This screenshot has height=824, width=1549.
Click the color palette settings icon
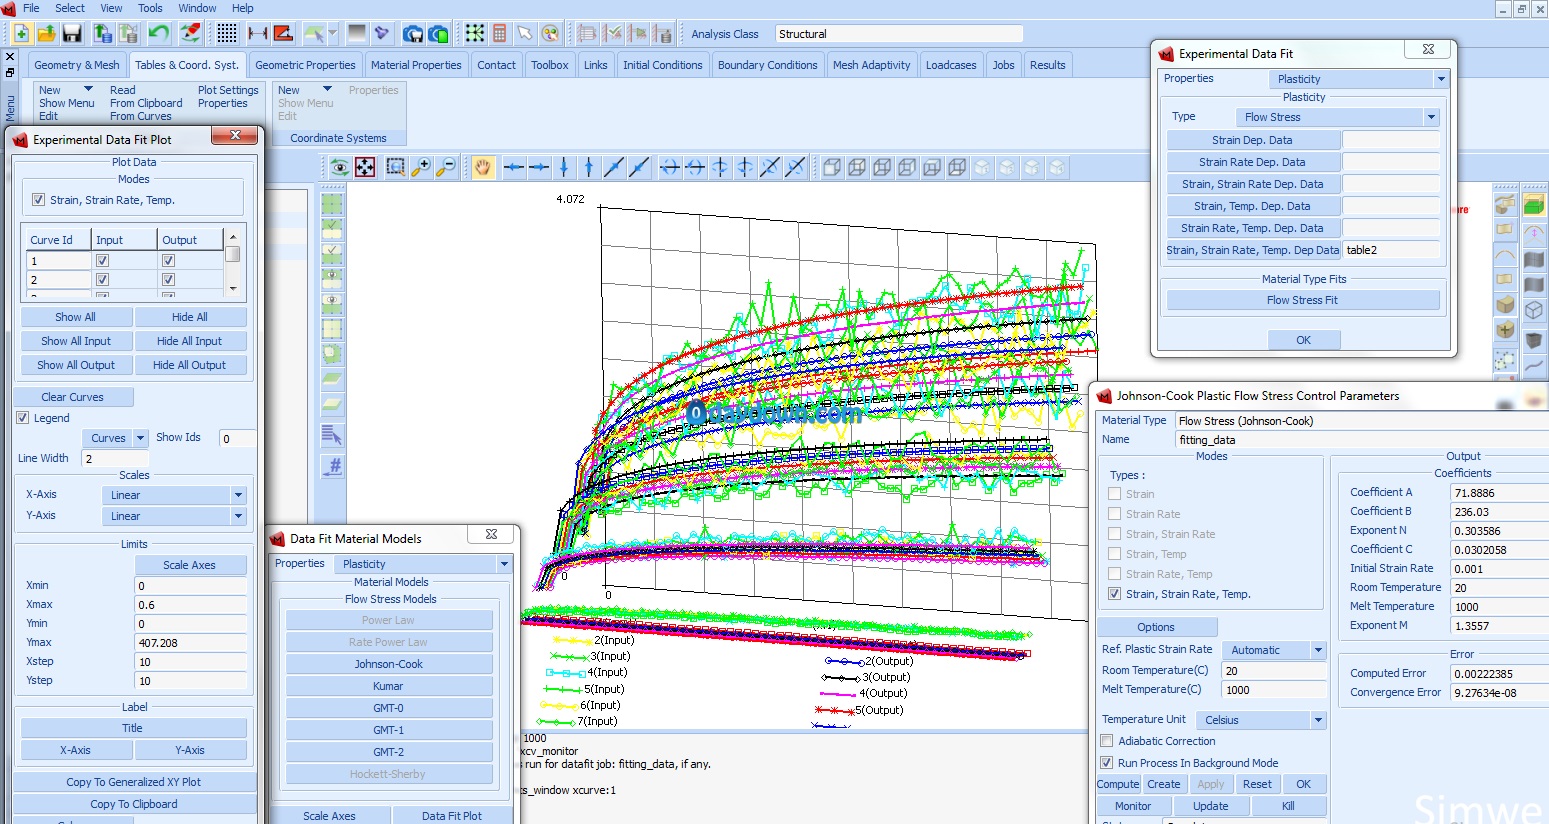[550, 33]
